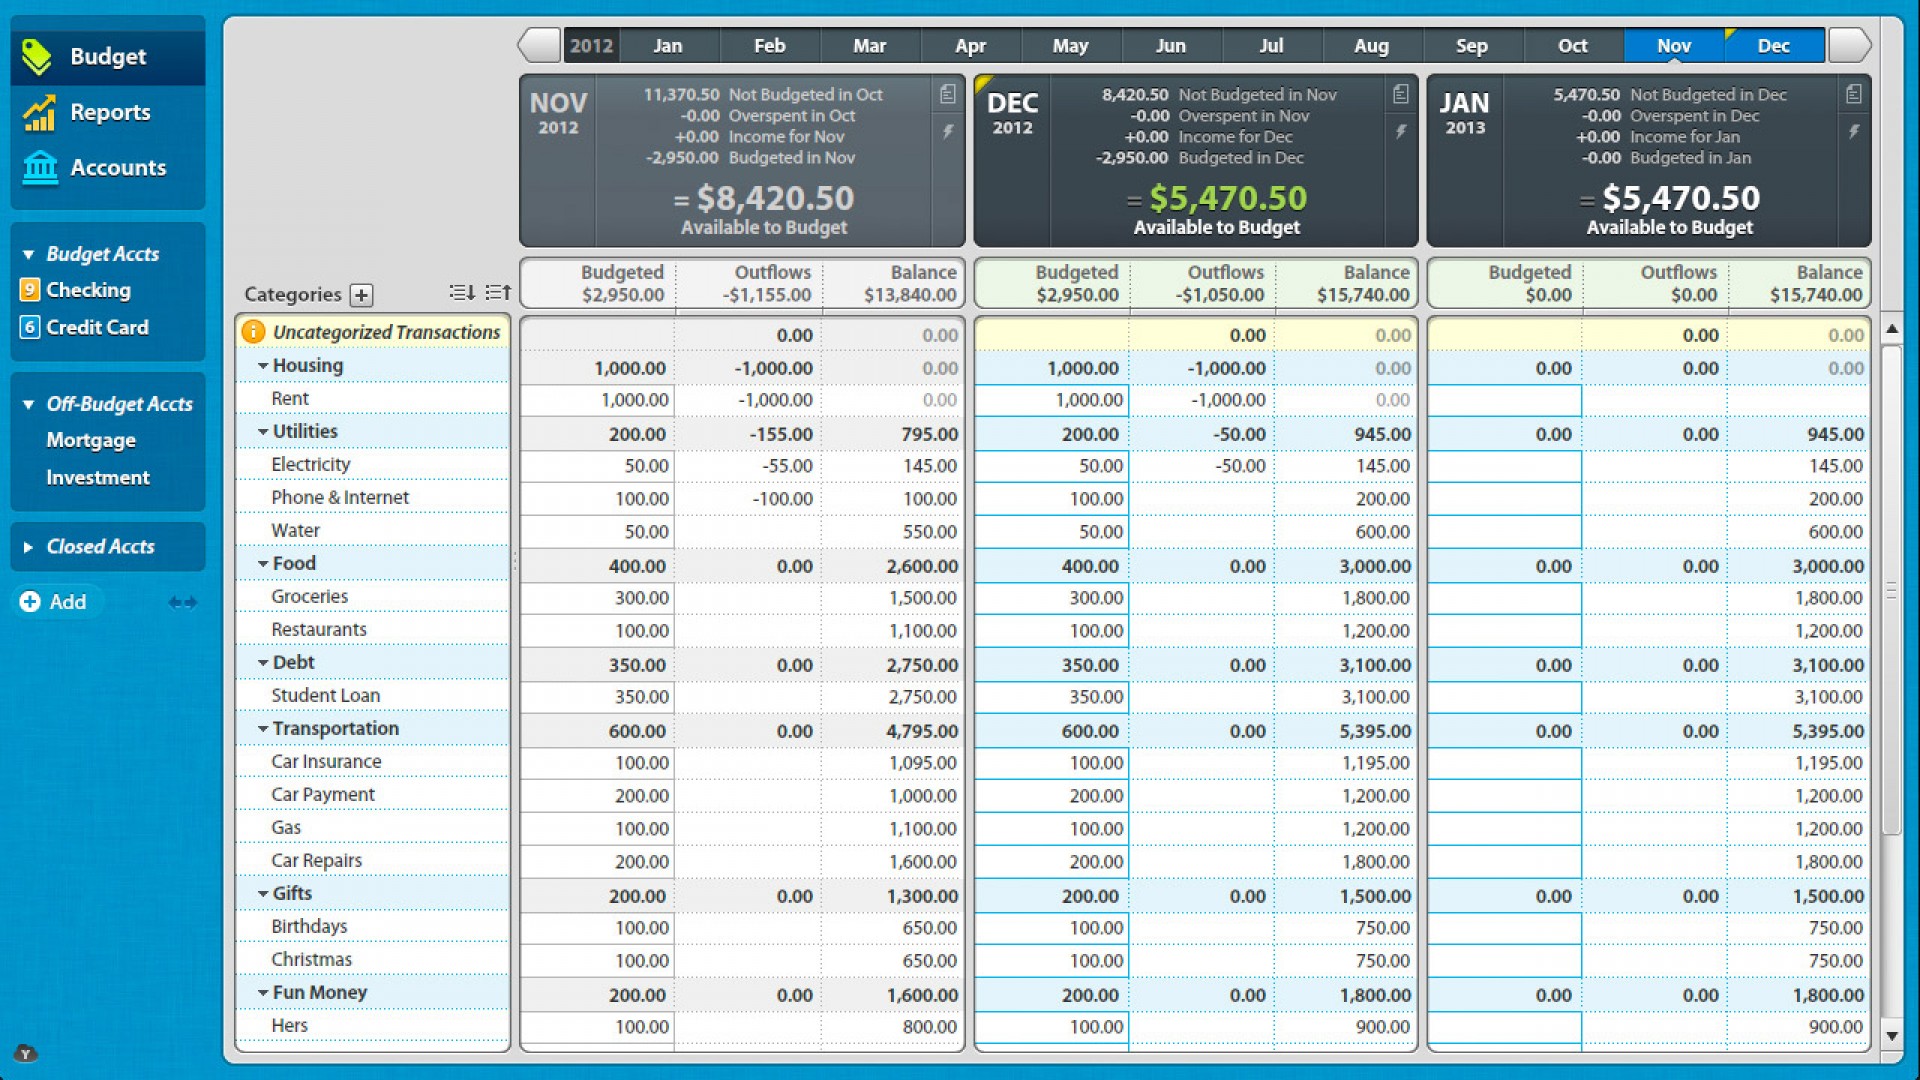Image resolution: width=1920 pixels, height=1080 pixels.
Task: Open the Accounts section icon
Action: 38,168
